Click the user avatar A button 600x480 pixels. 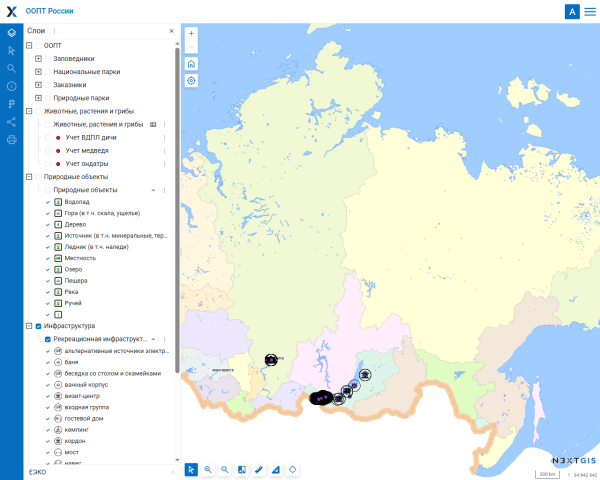pos(571,11)
